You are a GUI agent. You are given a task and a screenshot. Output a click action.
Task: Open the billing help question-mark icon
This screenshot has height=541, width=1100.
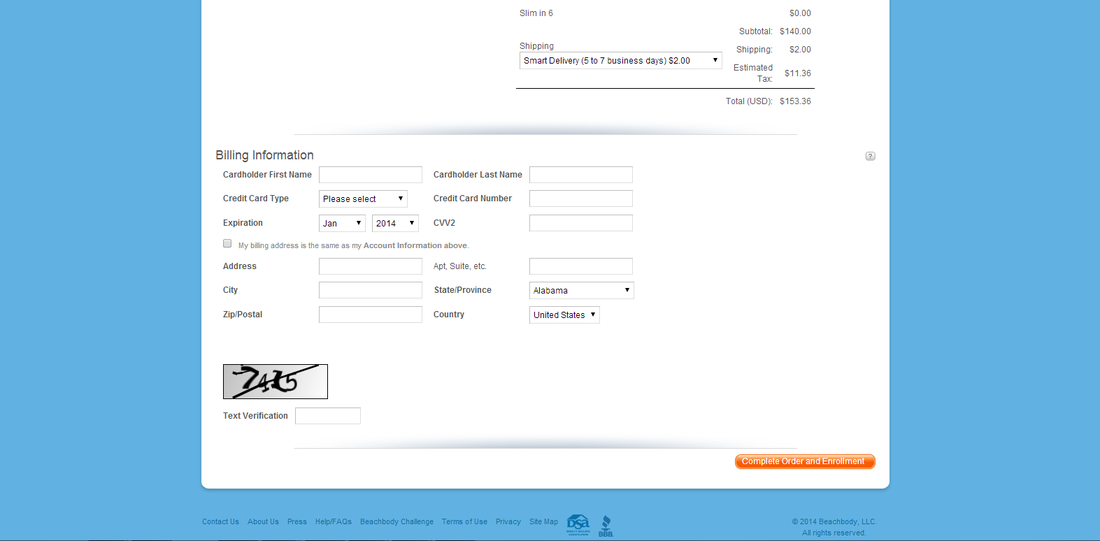(870, 156)
